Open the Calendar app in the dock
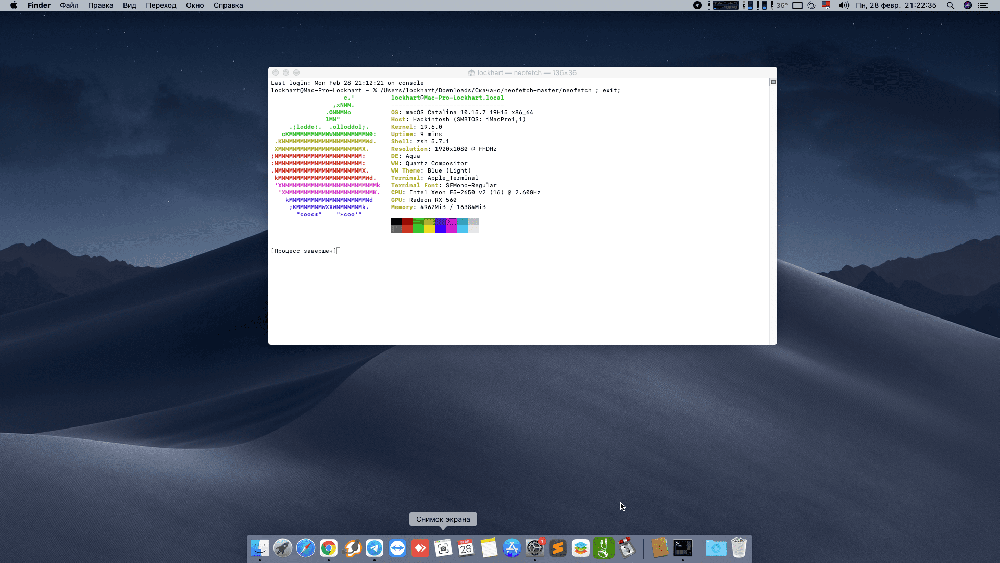1000x563 pixels. 466,548
